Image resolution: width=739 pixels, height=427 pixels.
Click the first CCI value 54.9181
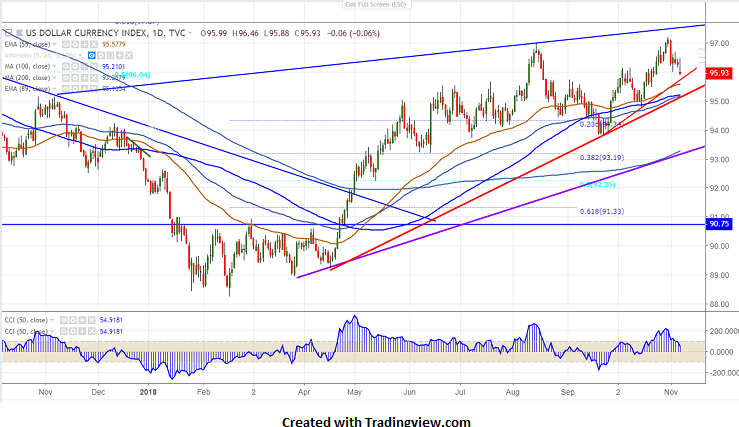[111, 320]
